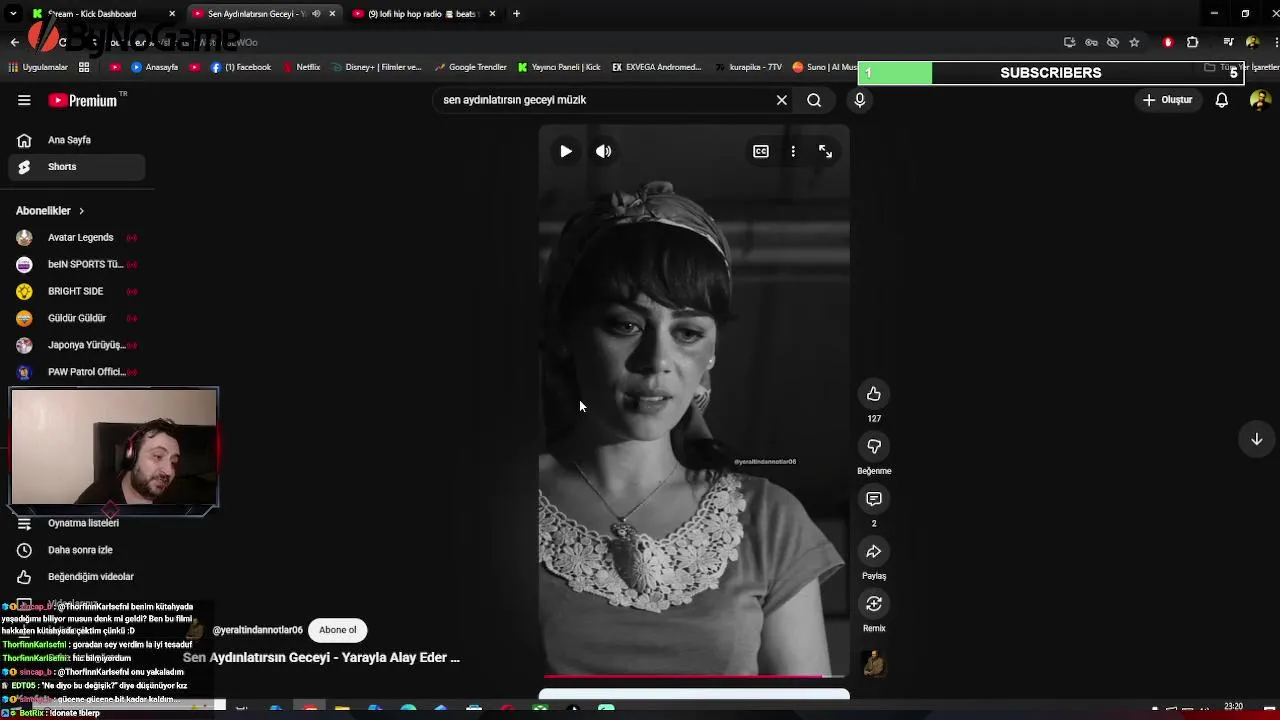Expand the Short to fullscreen
The width and height of the screenshot is (1280, 720).
[x=825, y=151]
